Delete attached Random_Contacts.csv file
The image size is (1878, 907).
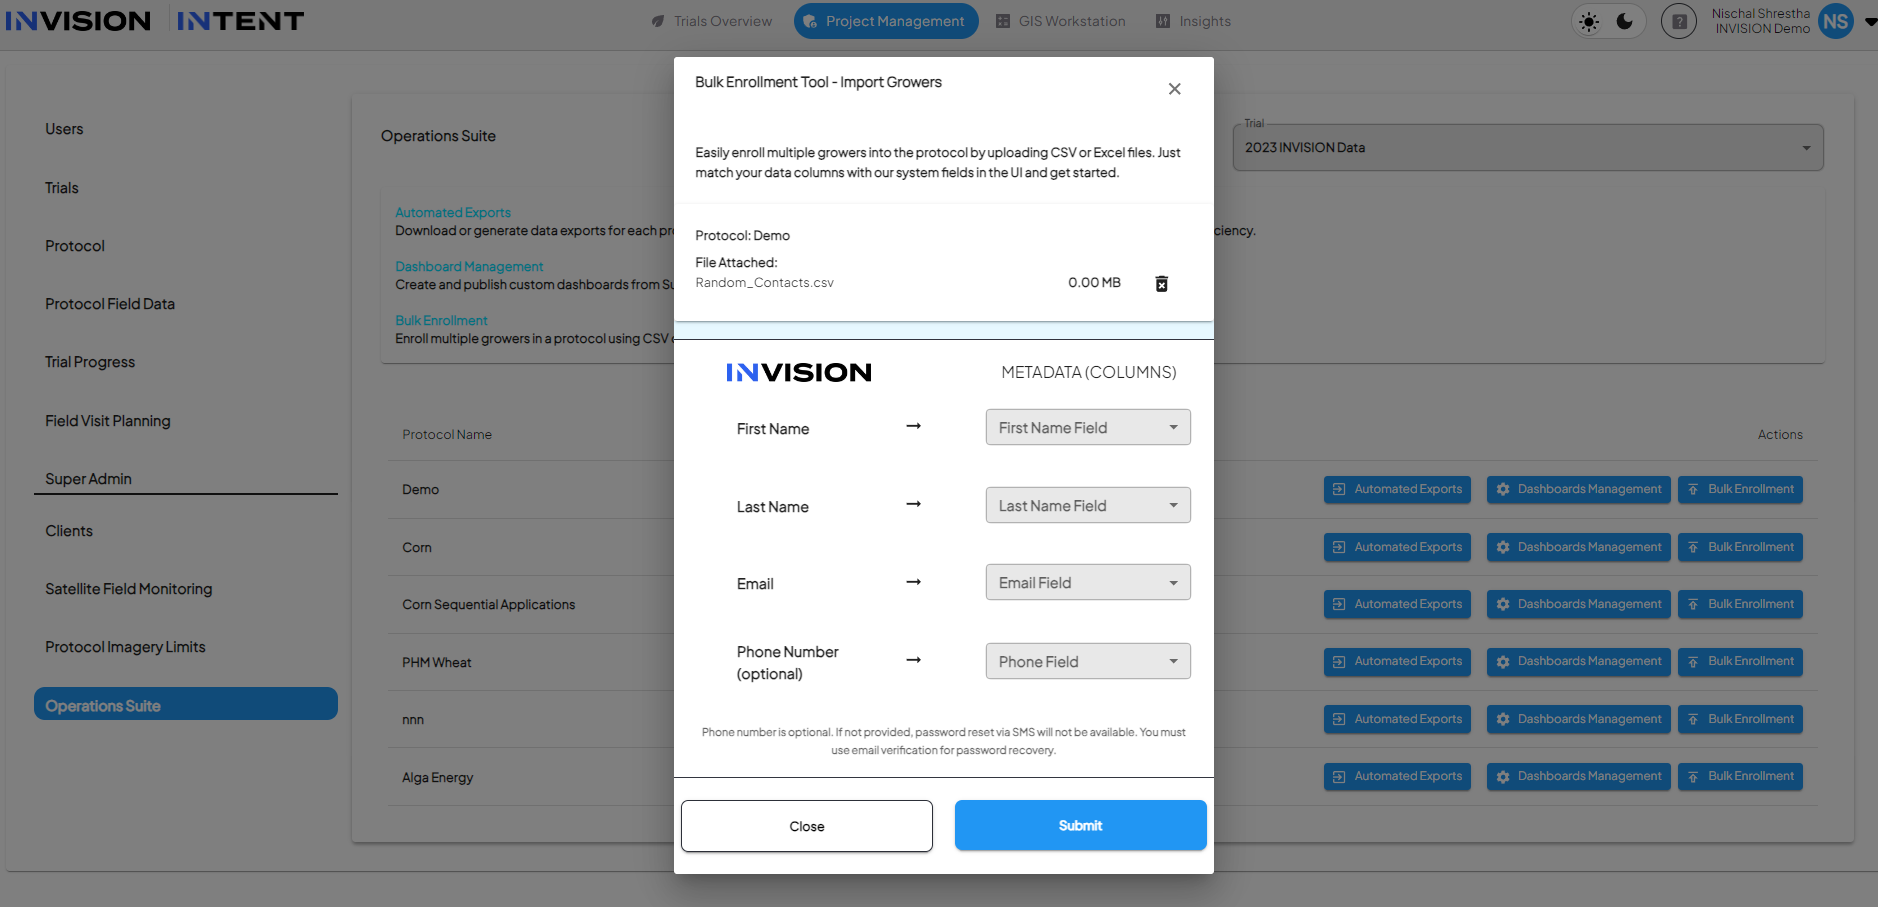pyautogui.click(x=1161, y=284)
